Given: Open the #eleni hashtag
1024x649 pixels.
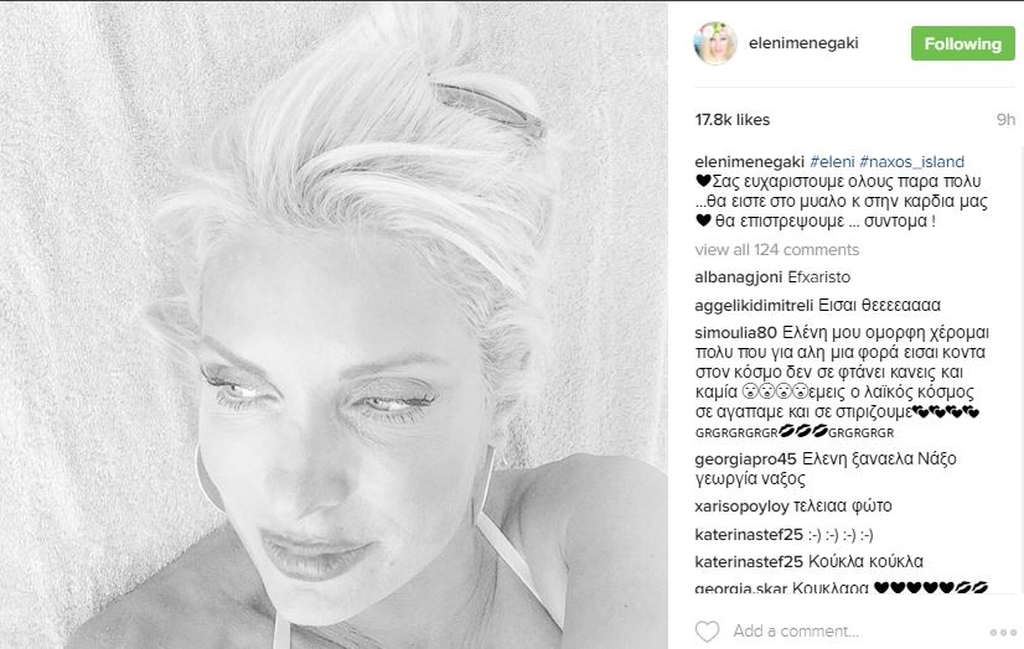Looking at the screenshot, I should click(832, 161).
